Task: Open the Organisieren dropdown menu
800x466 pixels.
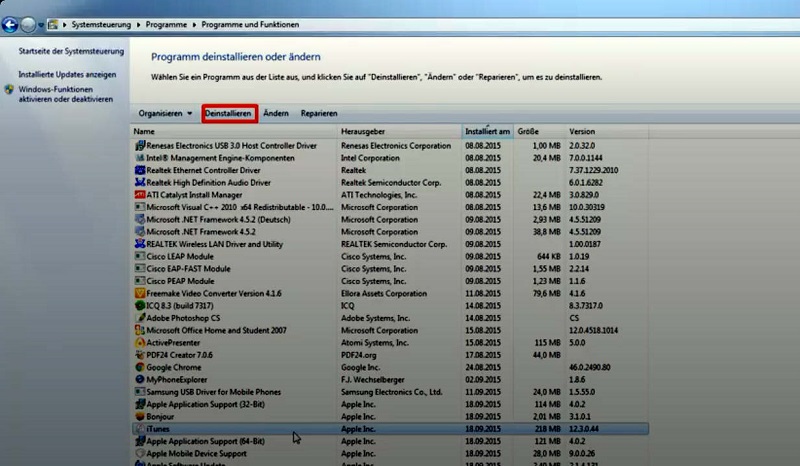Action: point(165,113)
